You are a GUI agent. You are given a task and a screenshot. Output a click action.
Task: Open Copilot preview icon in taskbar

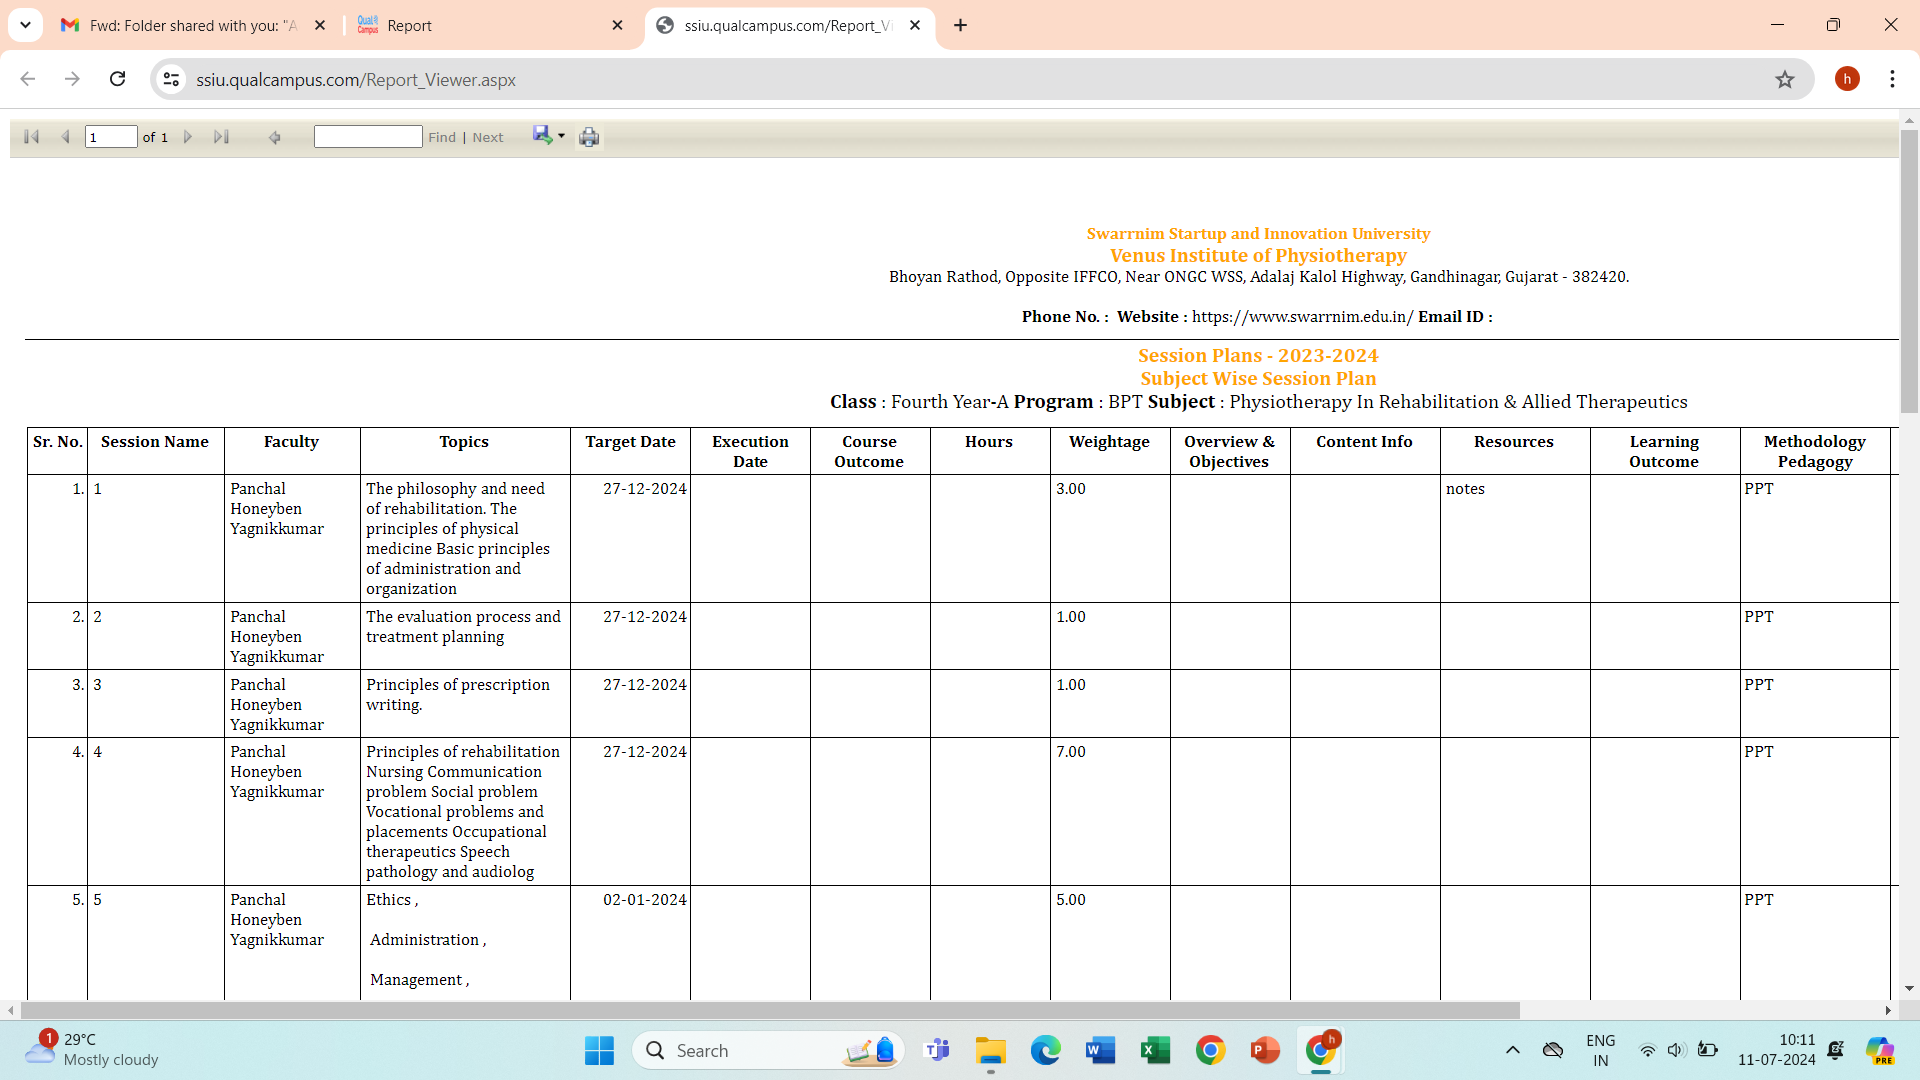[x=1880, y=1051]
